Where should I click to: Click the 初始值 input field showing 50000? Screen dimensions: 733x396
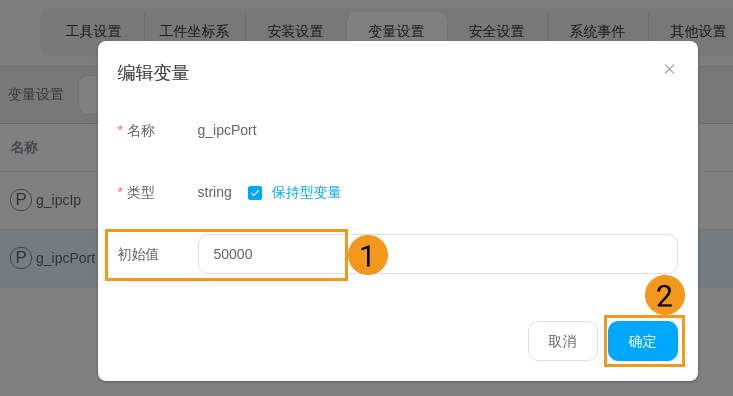pyautogui.click(x=438, y=254)
